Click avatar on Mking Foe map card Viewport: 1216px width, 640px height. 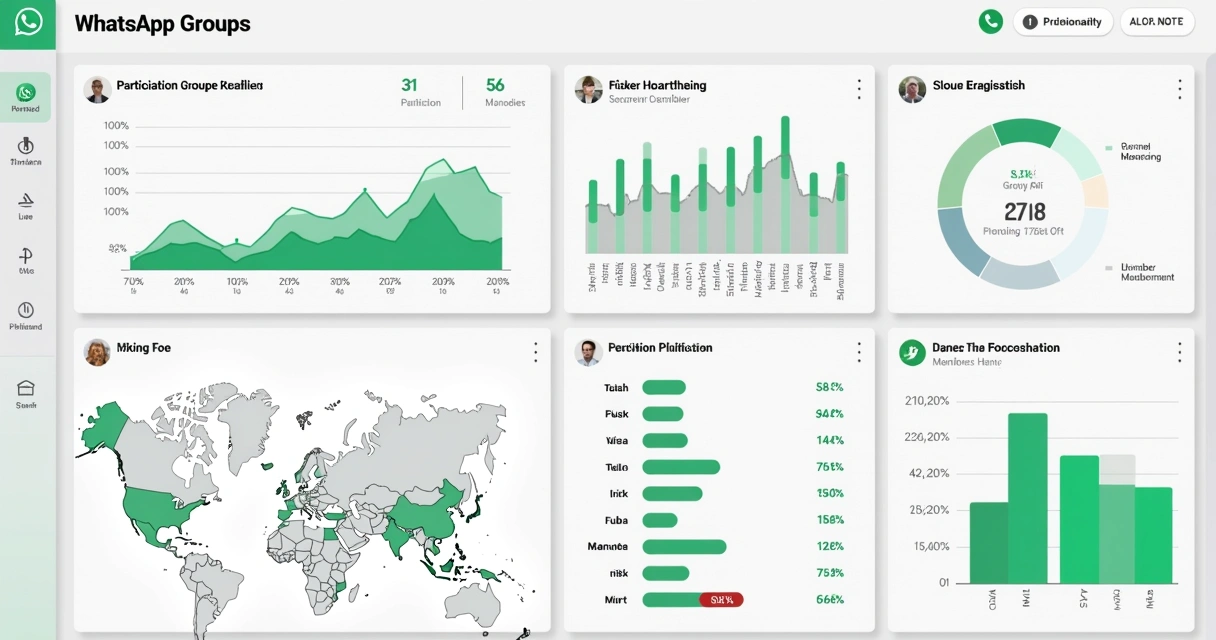[x=97, y=351]
